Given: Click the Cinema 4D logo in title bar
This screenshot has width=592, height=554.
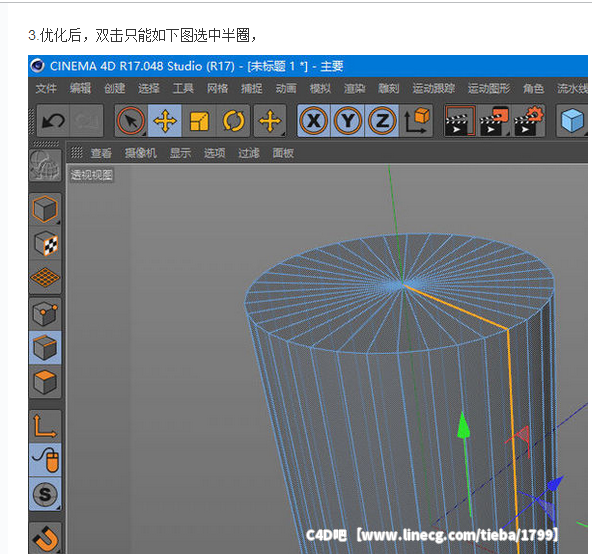Looking at the screenshot, I should pyautogui.click(x=37, y=66).
